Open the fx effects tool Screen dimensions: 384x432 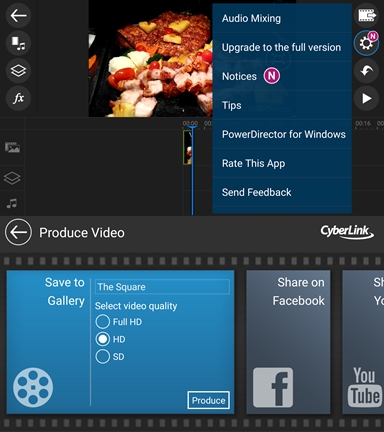(x=18, y=98)
